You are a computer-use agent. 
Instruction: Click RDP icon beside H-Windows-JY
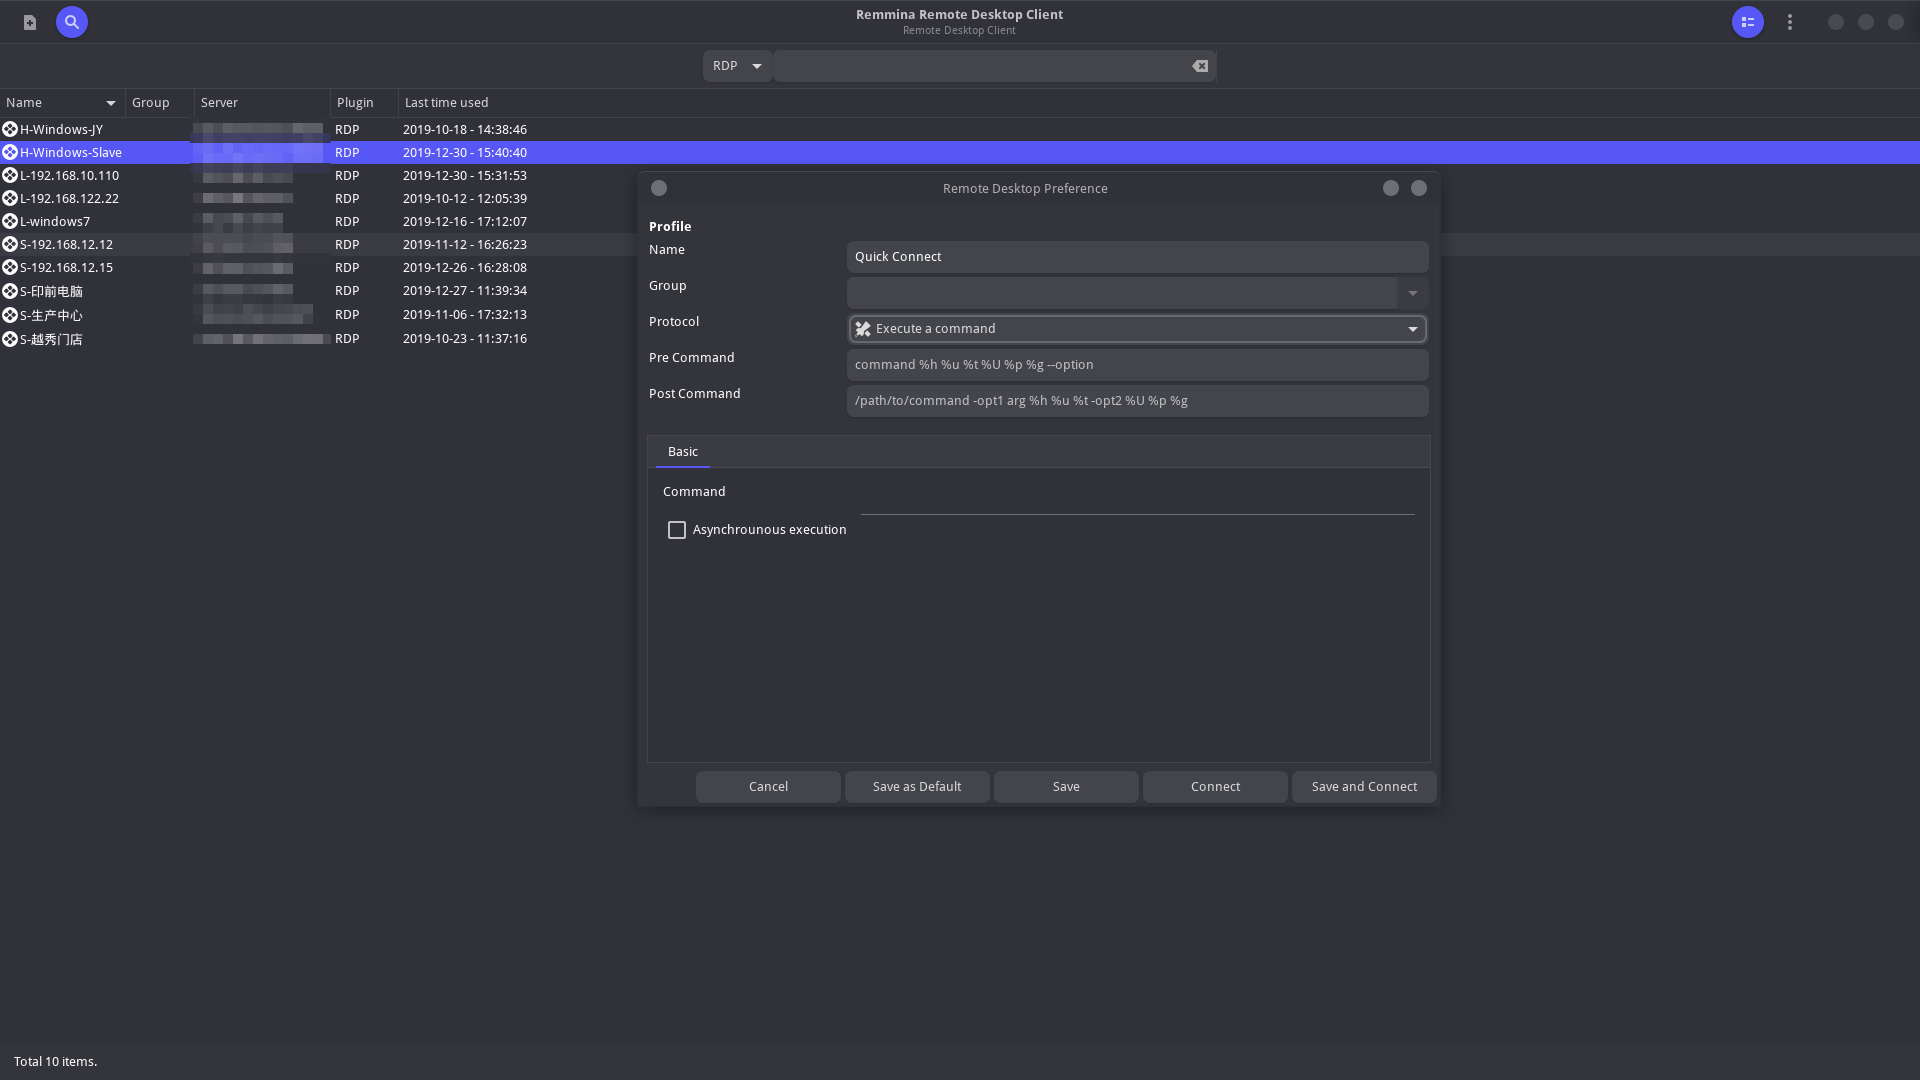(x=10, y=129)
